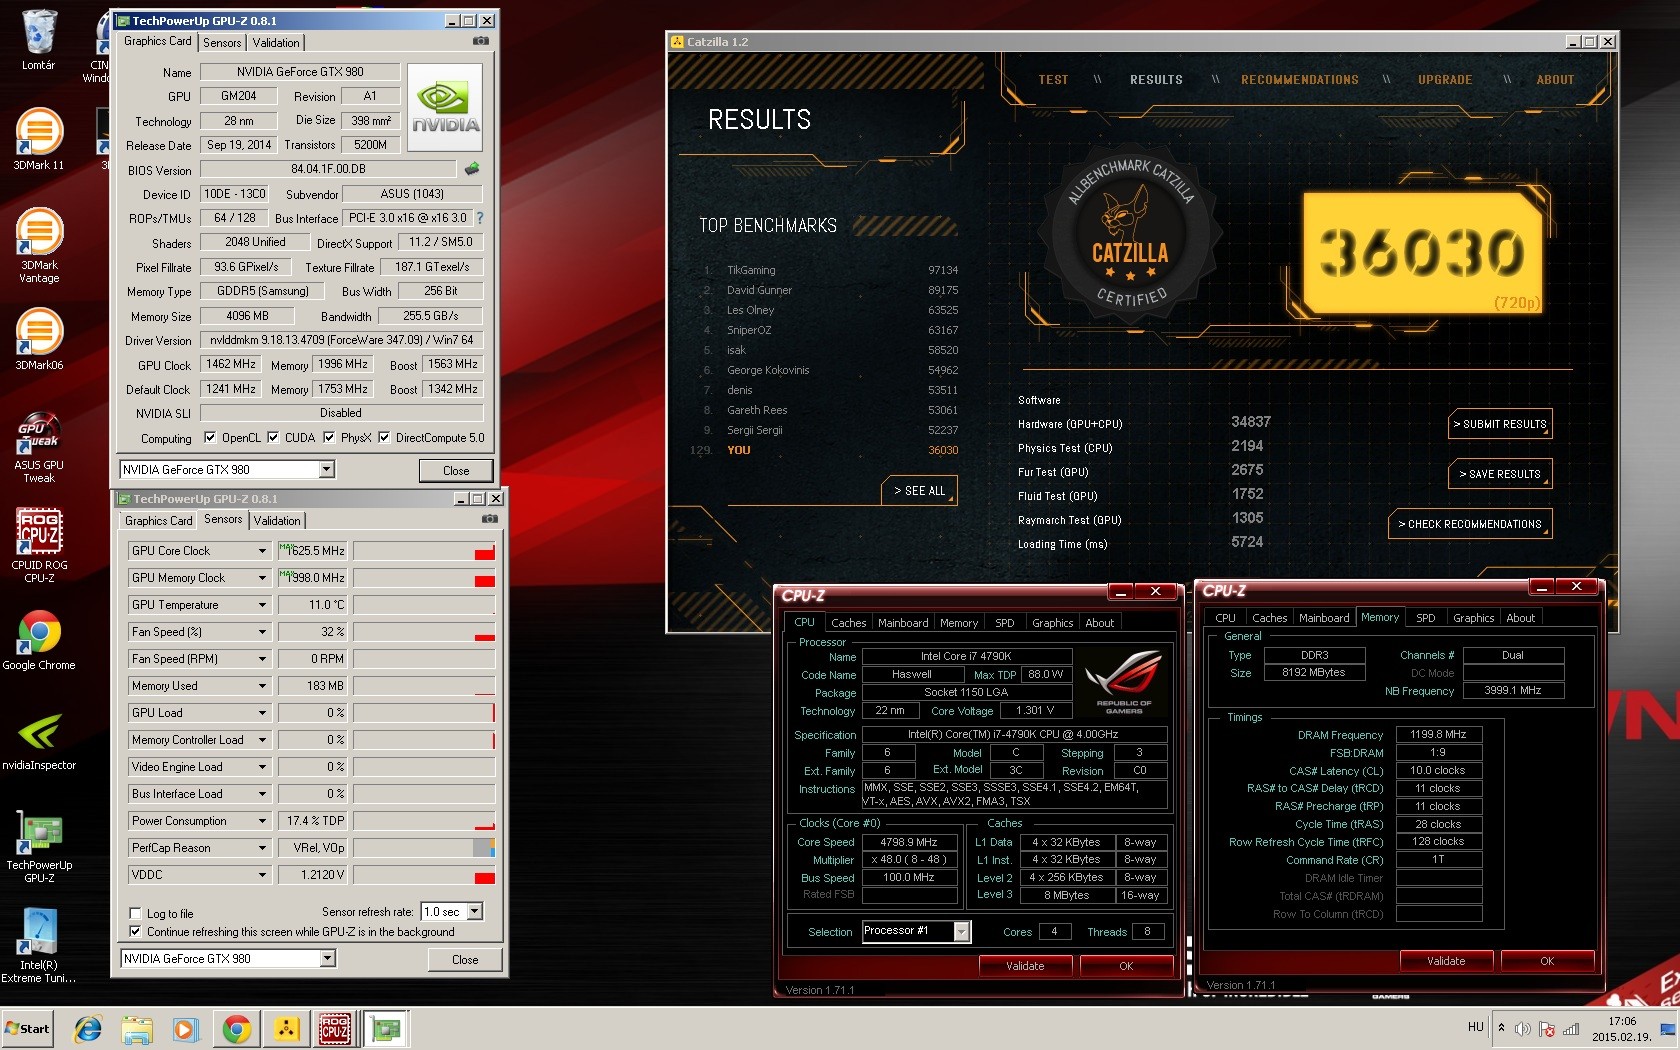Open the CPUID ROG CPU-Z desktop shortcut
The image size is (1680, 1050).
[39, 545]
